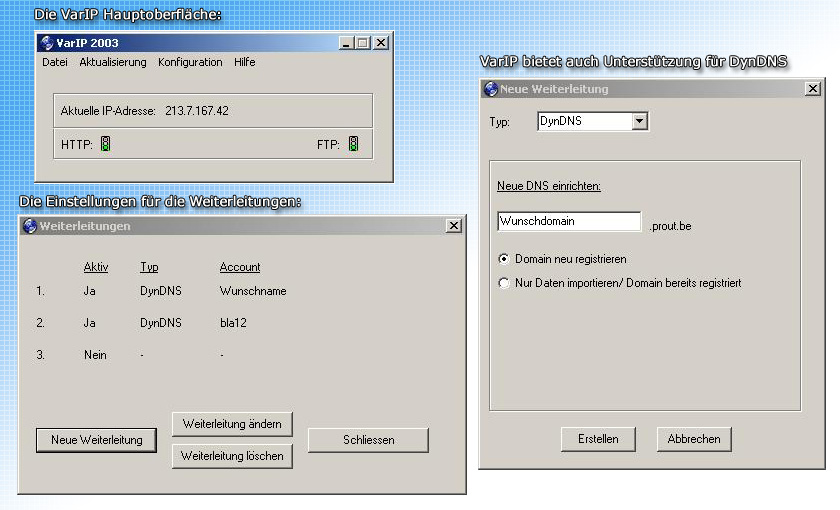This screenshot has width=840, height=510.
Task: Click Weiterleitung ändern button
Action: [x=232, y=424]
